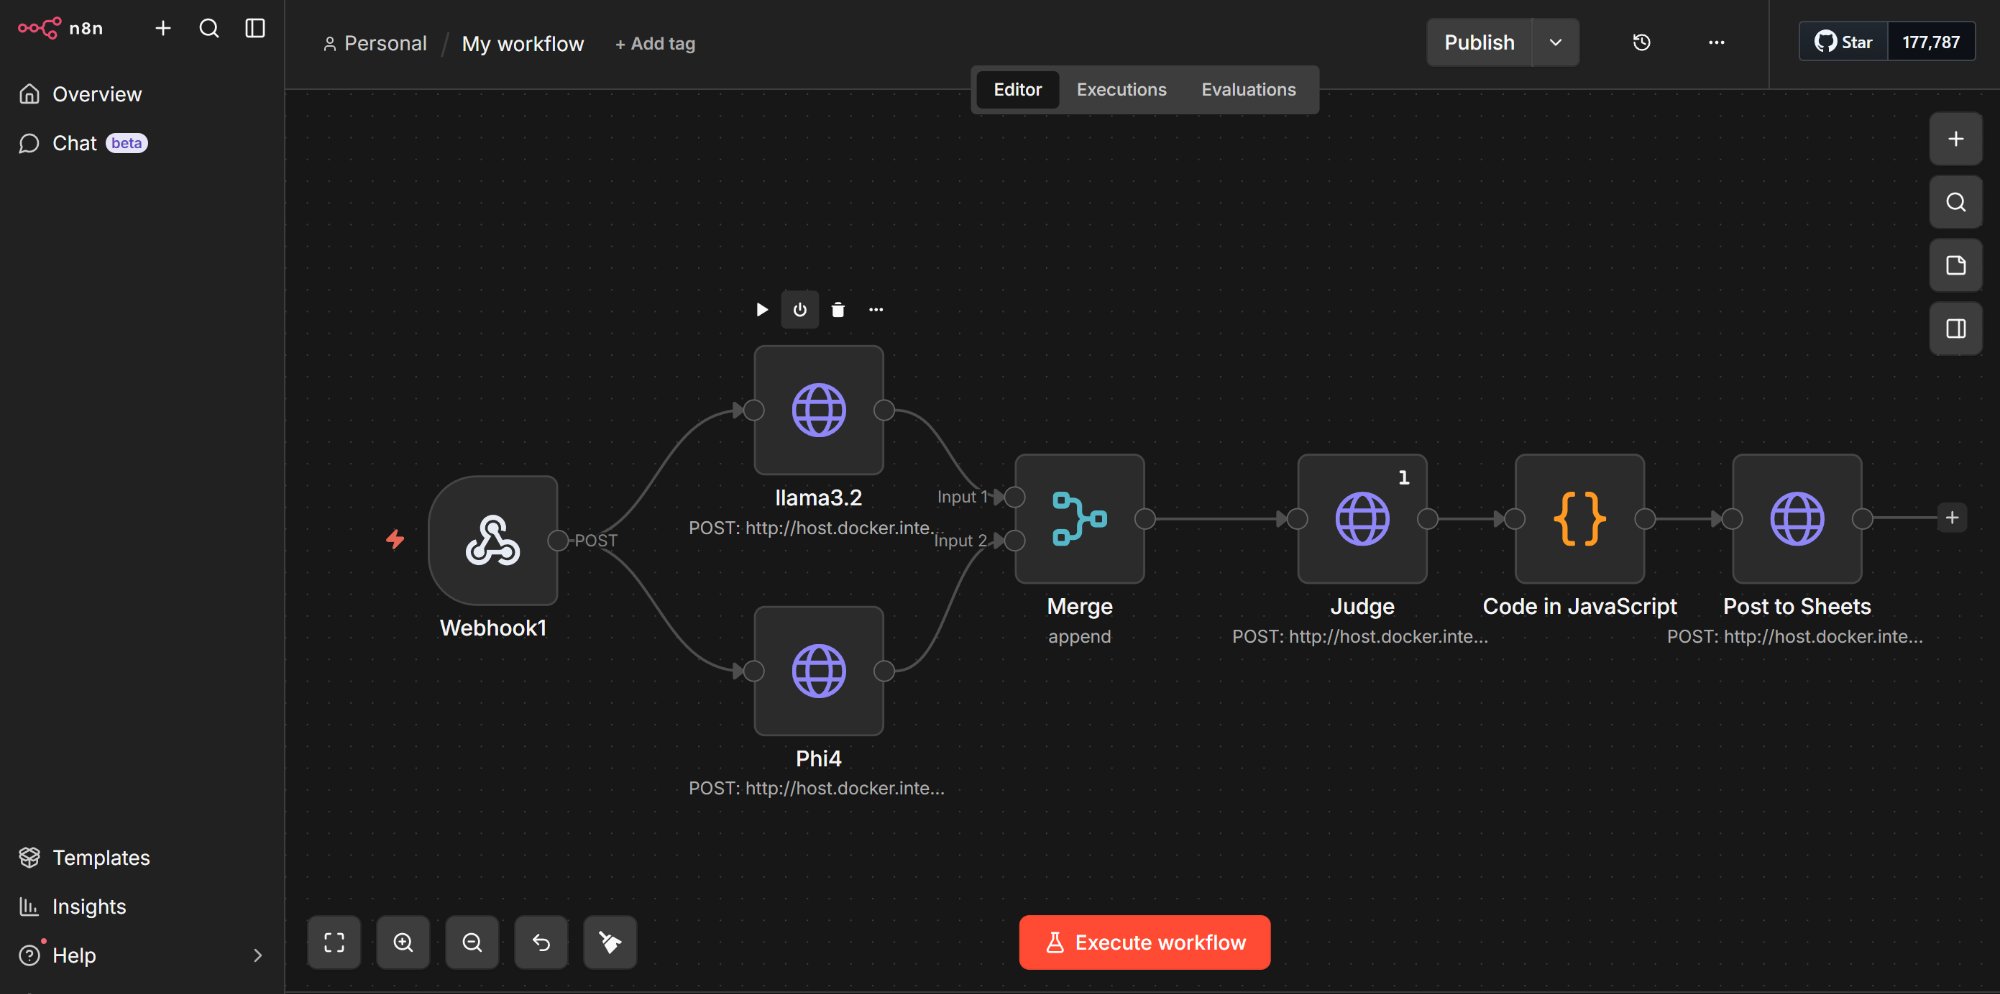
Task: Click Post to Sheets URL subtitle
Action: tap(1795, 637)
